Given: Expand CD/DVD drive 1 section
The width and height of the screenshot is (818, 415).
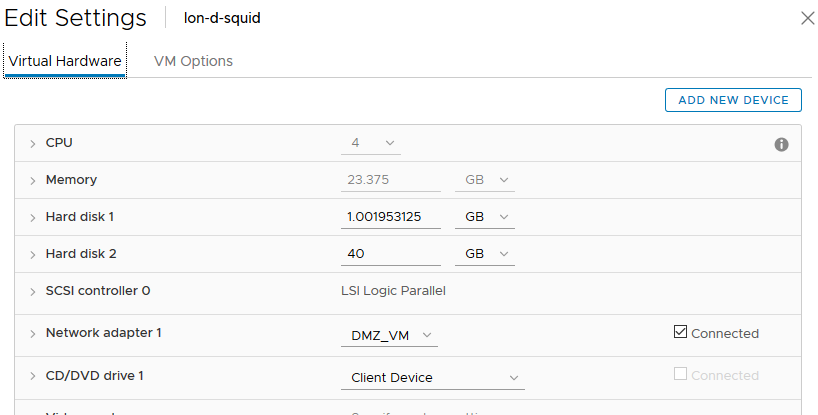Looking at the screenshot, I should point(33,377).
